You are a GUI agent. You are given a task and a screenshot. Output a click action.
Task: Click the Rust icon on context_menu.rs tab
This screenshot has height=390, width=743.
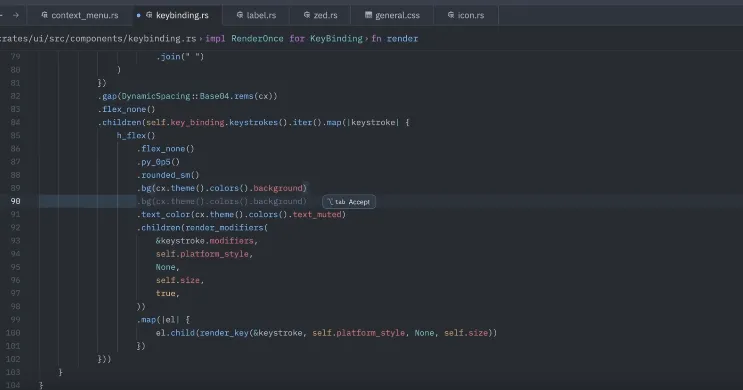[x=45, y=15]
